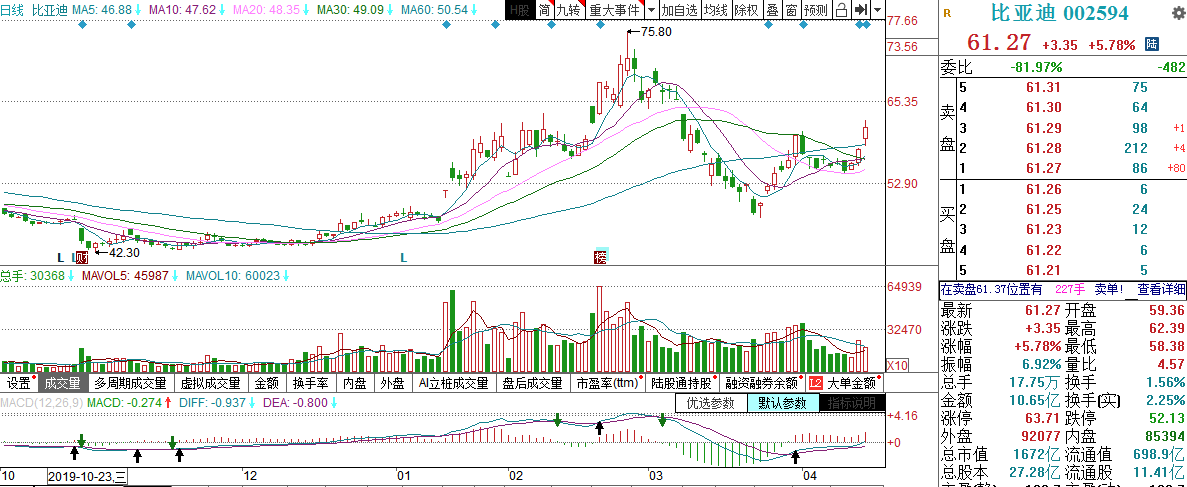Select the 金额 indicator tab
Screen dimensions: 1187x487
(x=267, y=383)
